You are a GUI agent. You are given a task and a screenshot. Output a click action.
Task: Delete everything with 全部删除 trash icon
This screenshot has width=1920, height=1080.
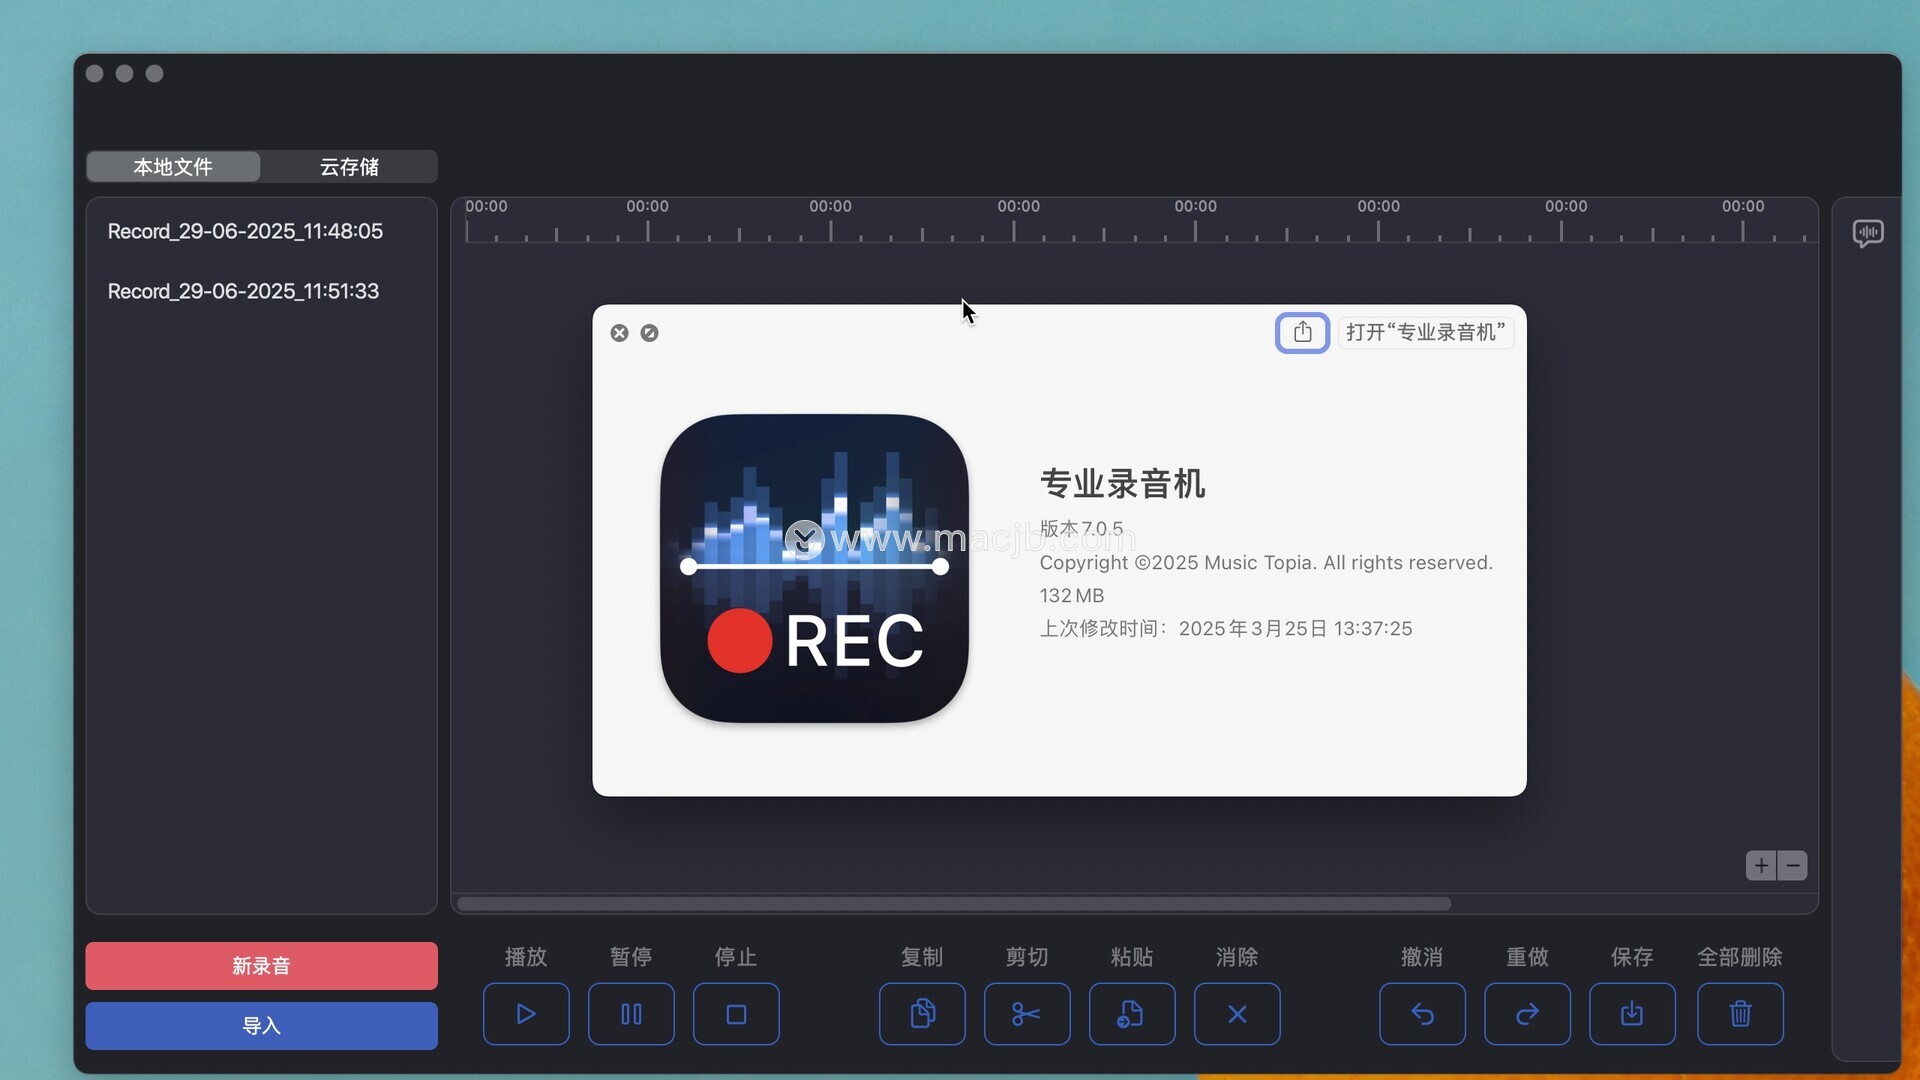(1740, 1014)
